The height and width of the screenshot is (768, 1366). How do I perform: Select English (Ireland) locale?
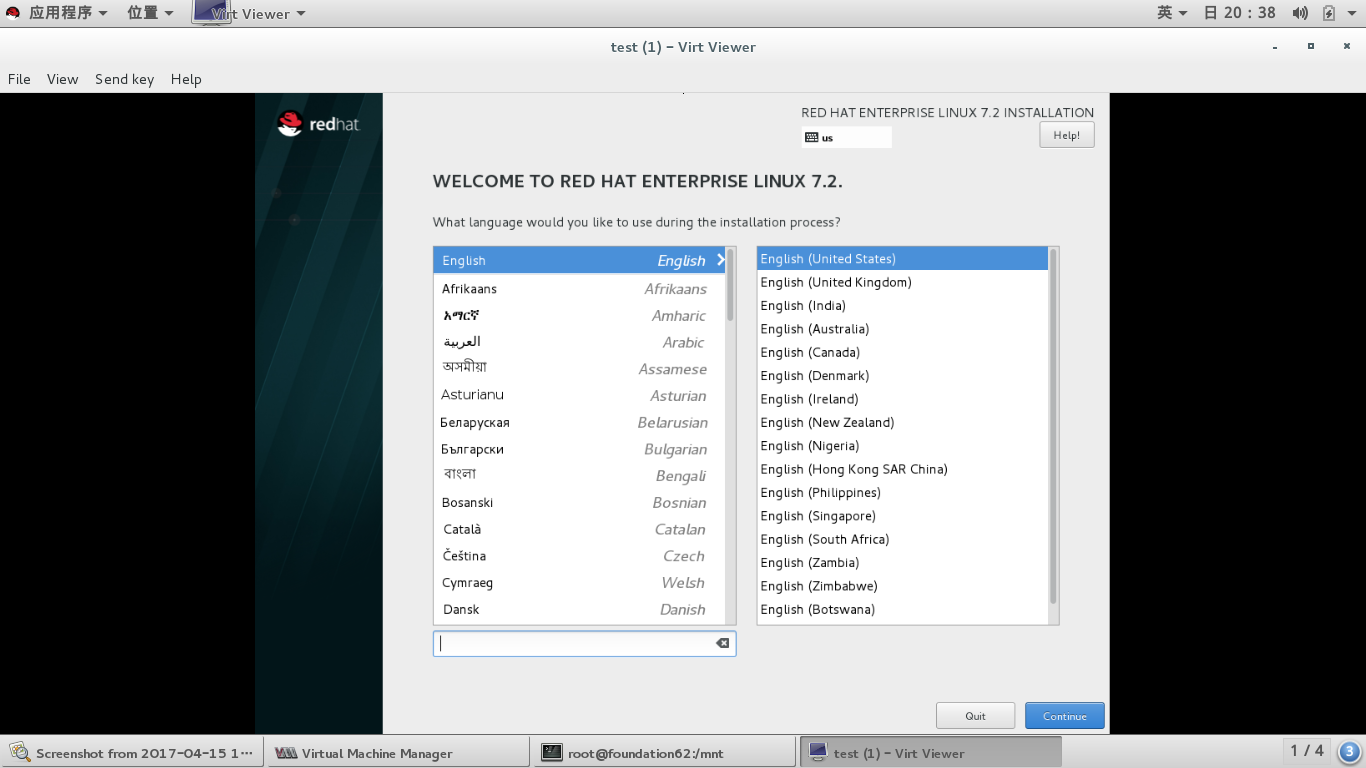[903, 399]
